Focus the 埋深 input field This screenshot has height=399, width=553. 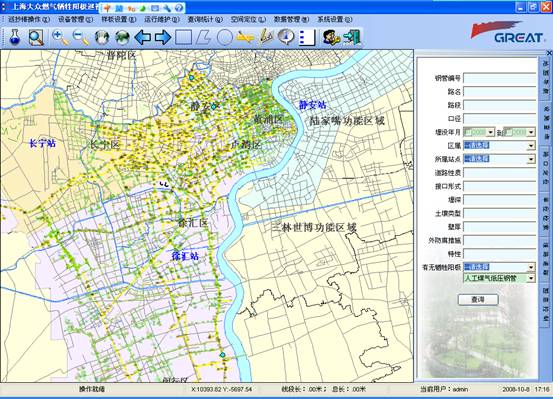click(x=500, y=200)
